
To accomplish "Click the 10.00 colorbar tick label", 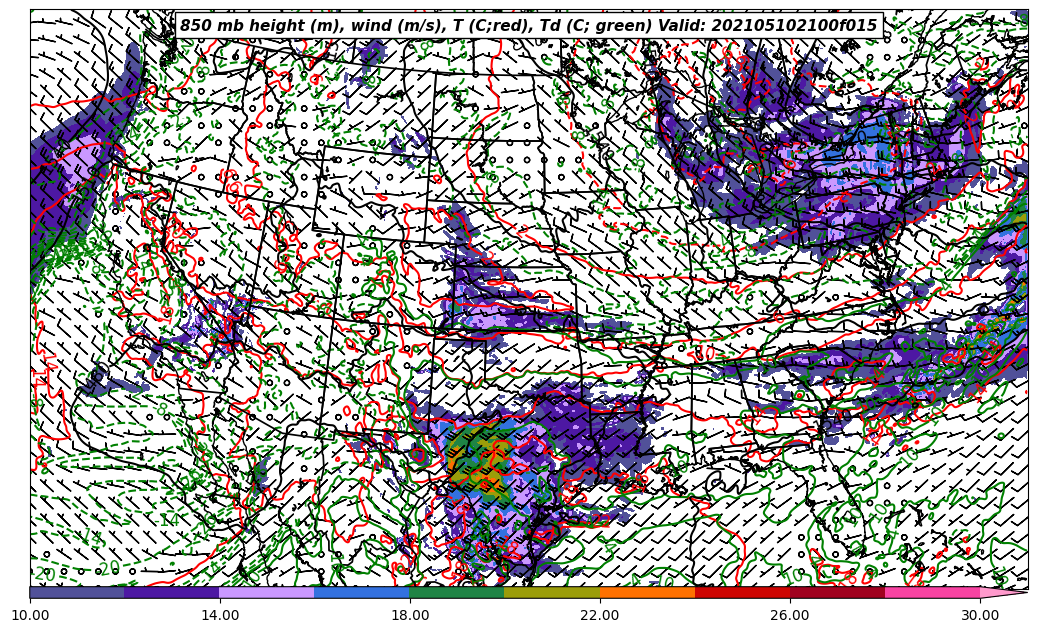I will point(30,616).
